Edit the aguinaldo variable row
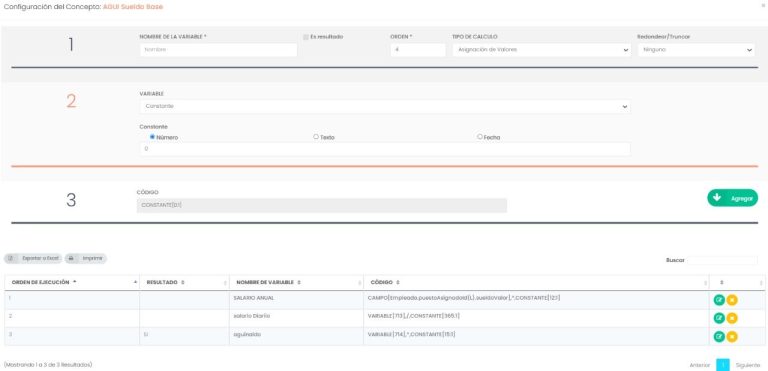This screenshot has width=768, height=371. click(x=719, y=336)
